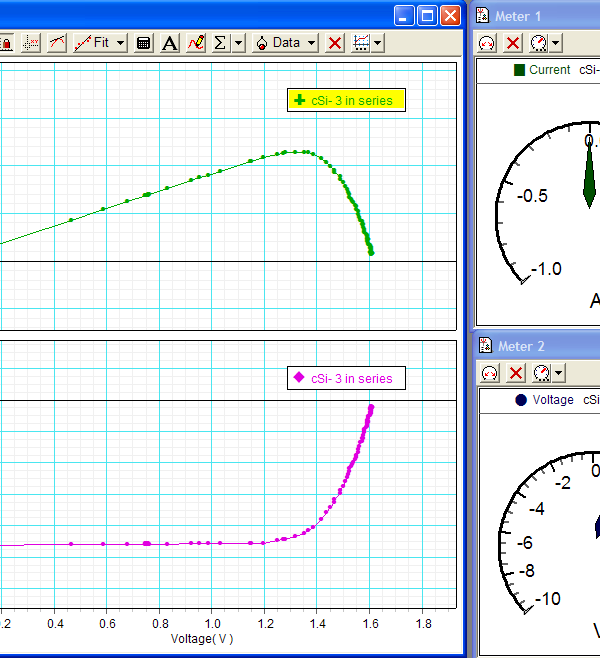Click the text annotation 'A' tool
This screenshot has width=600, height=658.
169,43
